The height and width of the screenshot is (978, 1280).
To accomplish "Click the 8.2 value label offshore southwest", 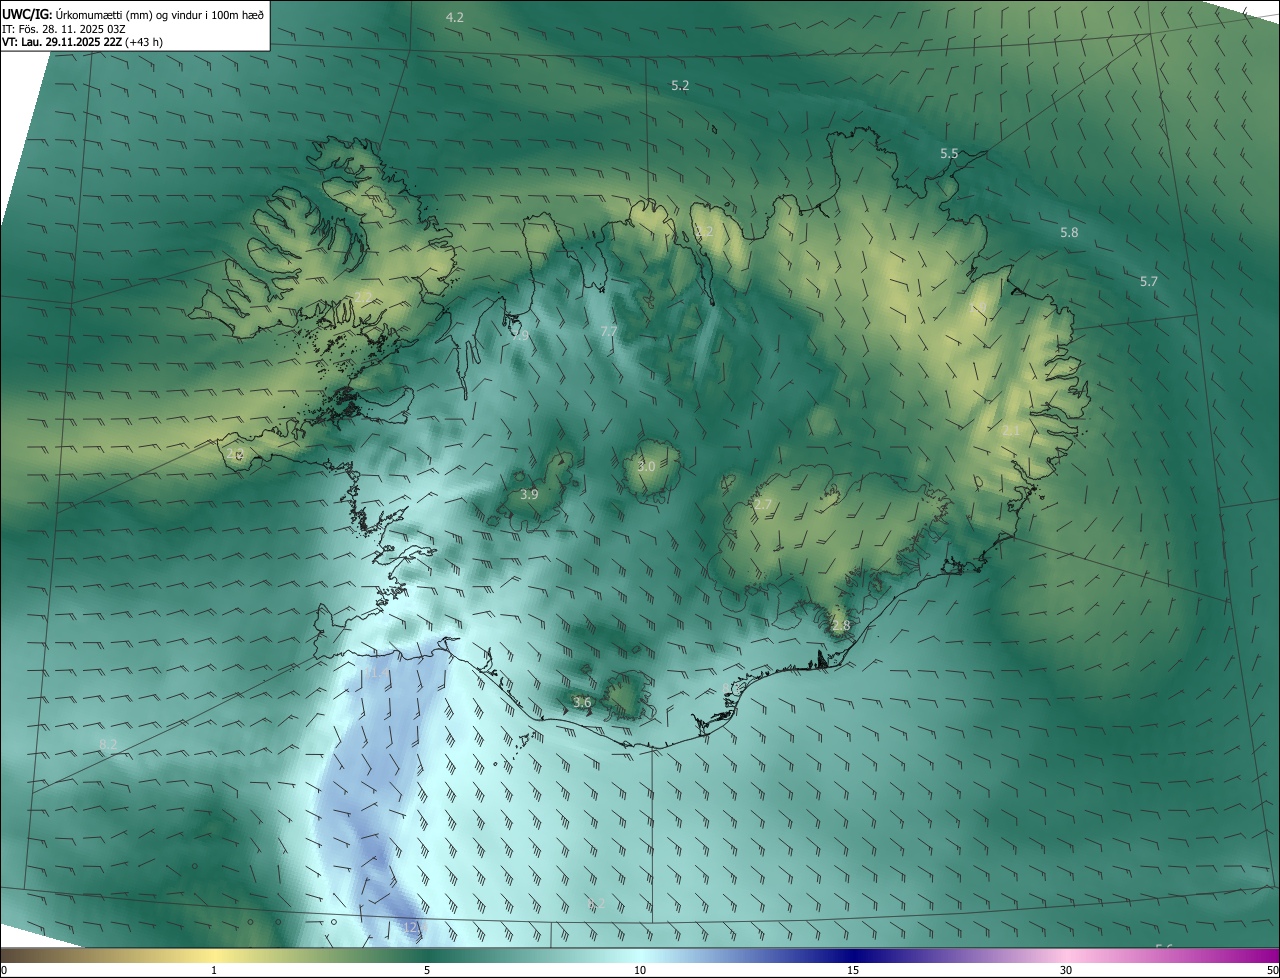I will 108,744.
